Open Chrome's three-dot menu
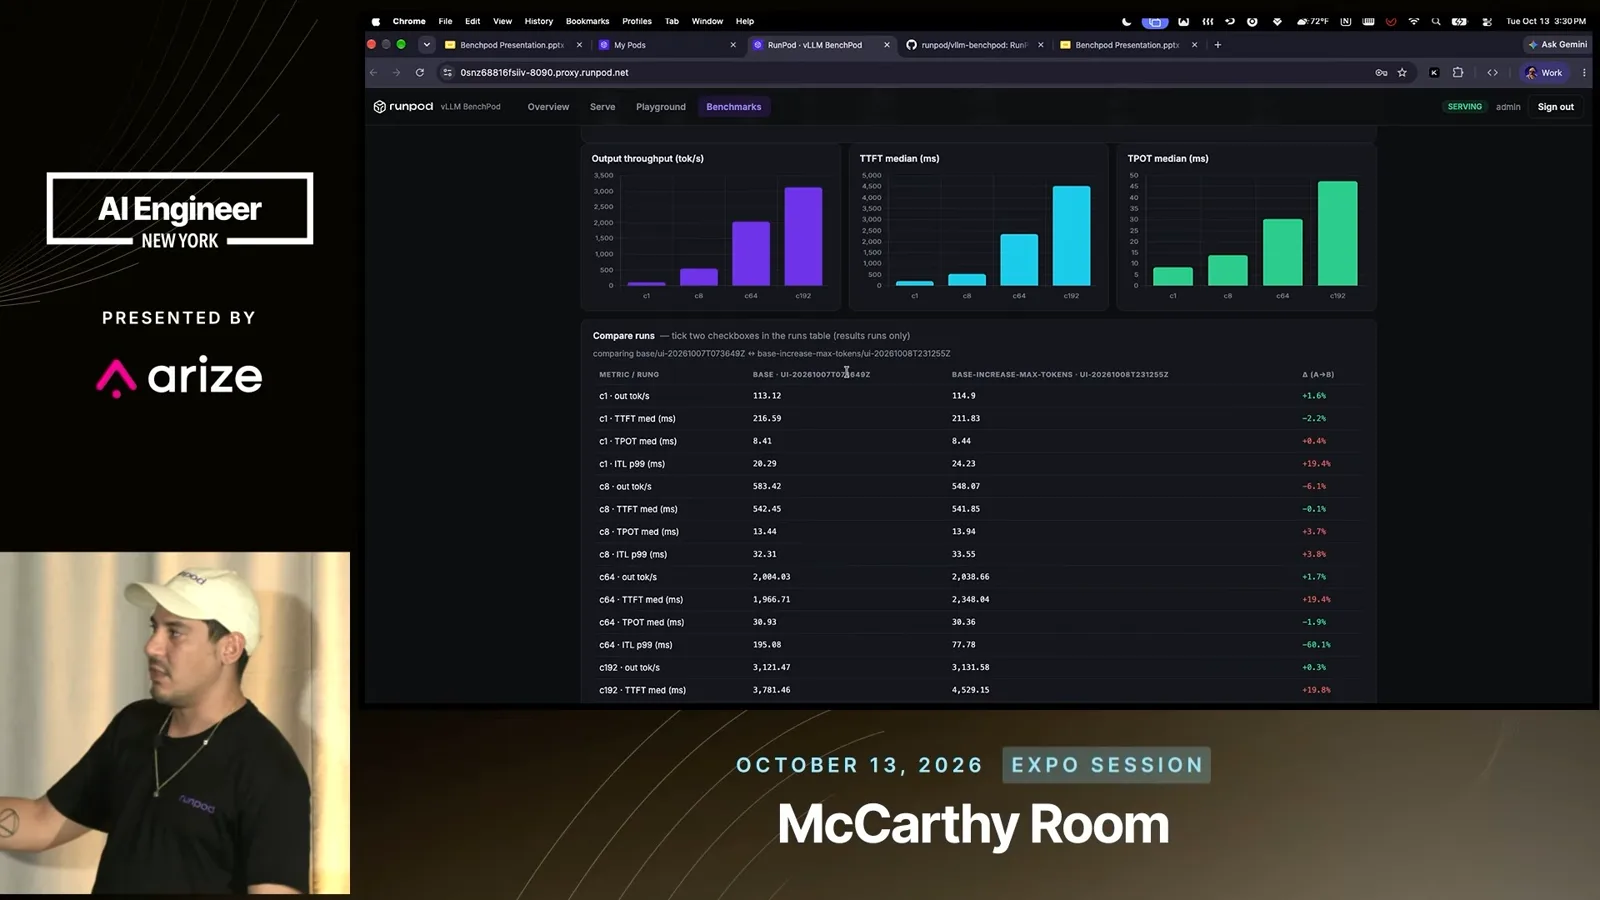Screen dimensions: 1600x900 [x=1584, y=73]
